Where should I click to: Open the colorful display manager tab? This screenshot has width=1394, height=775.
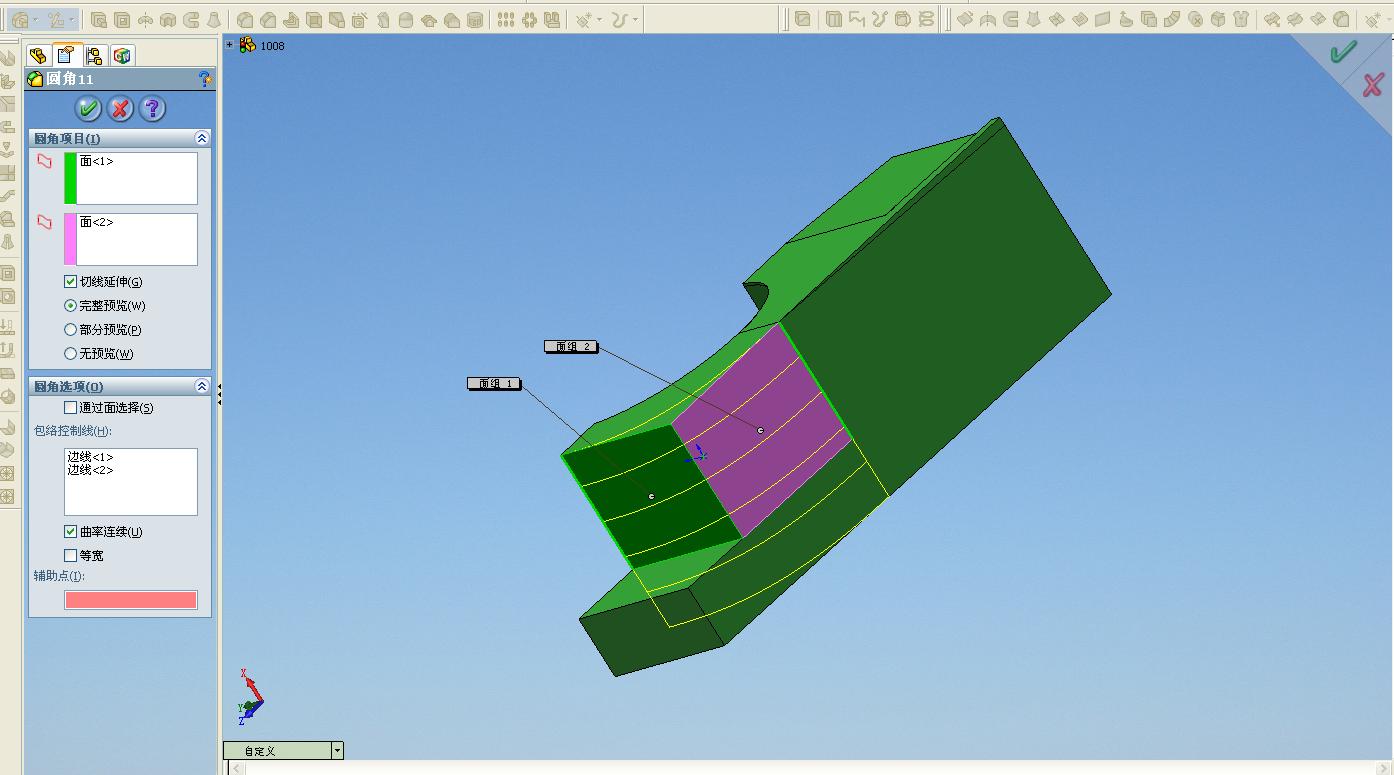point(122,56)
